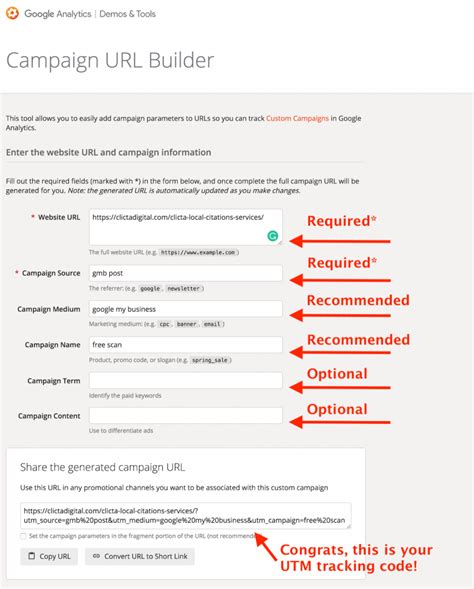The height and width of the screenshot is (589, 474).
Task: Click the Campaign Name field with free scan
Action: tap(186, 344)
